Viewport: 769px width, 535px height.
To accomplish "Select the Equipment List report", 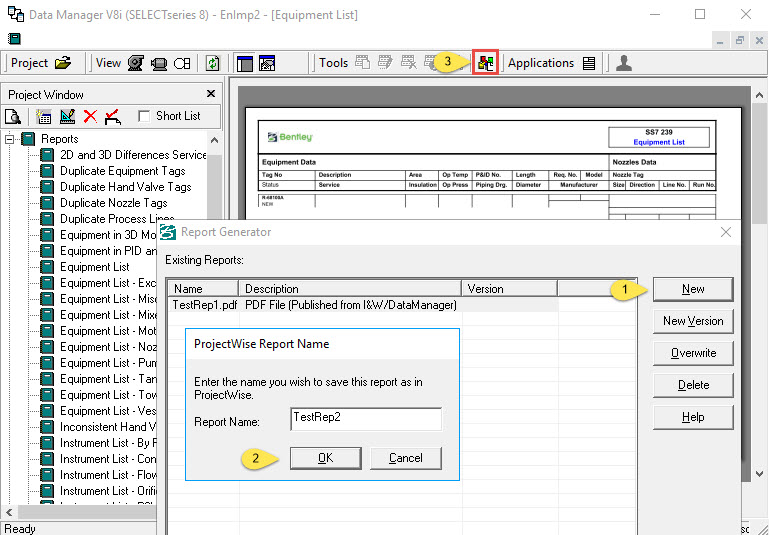I will click(x=95, y=267).
